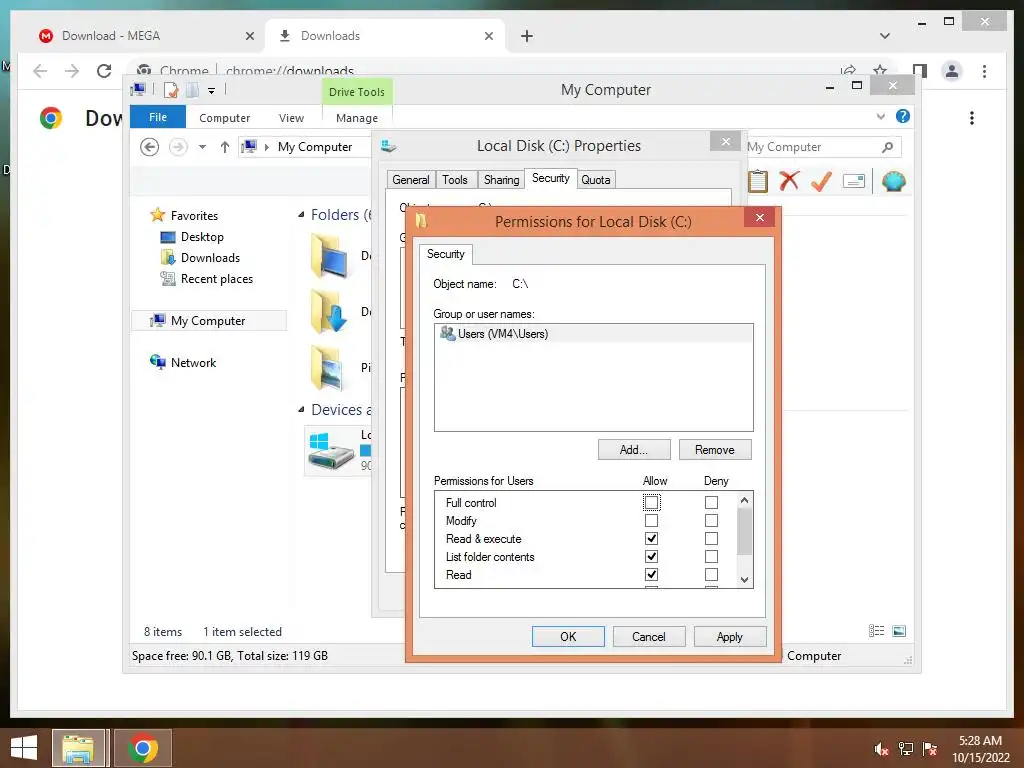Deny Read & execute for Users

pyautogui.click(x=711, y=538)
